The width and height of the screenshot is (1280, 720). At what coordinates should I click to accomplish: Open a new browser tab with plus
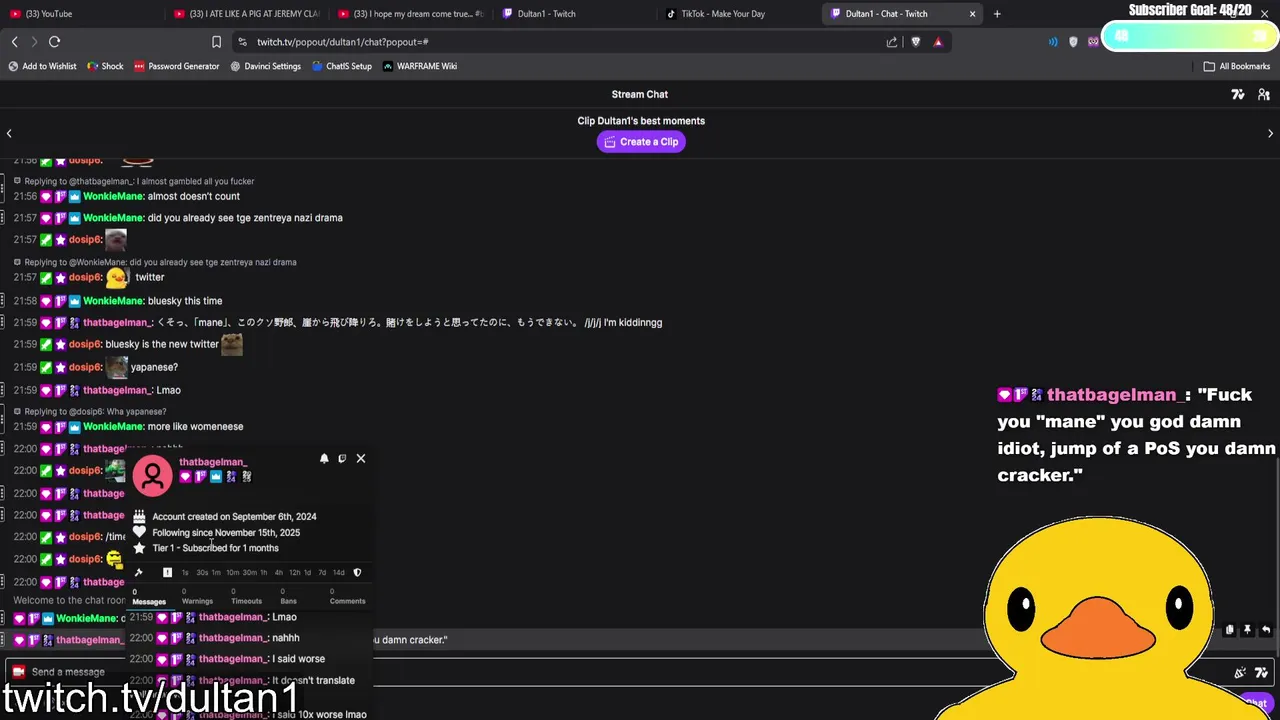click(x=997, y=14)
